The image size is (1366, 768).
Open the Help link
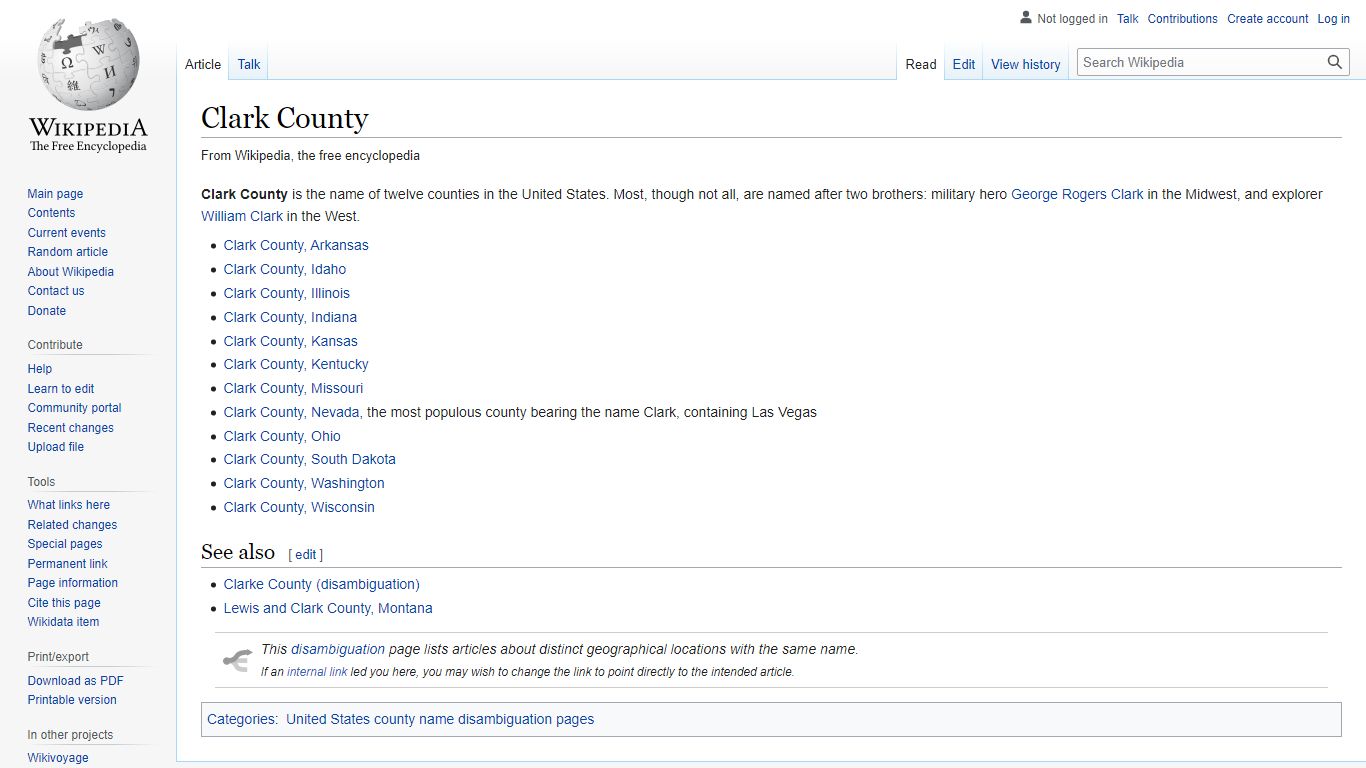[40, 369]
